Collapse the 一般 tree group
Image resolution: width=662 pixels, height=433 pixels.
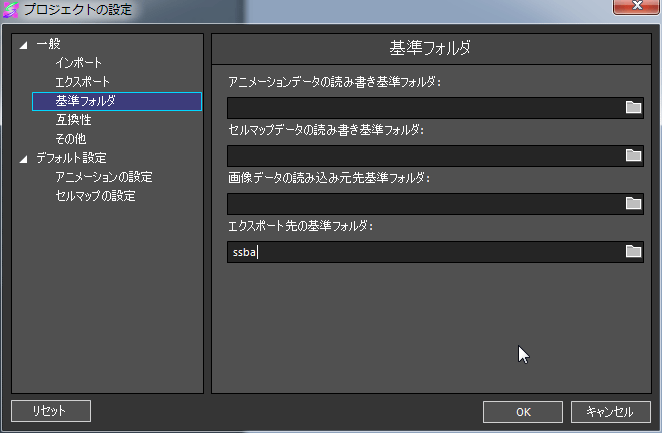(24, 45)
